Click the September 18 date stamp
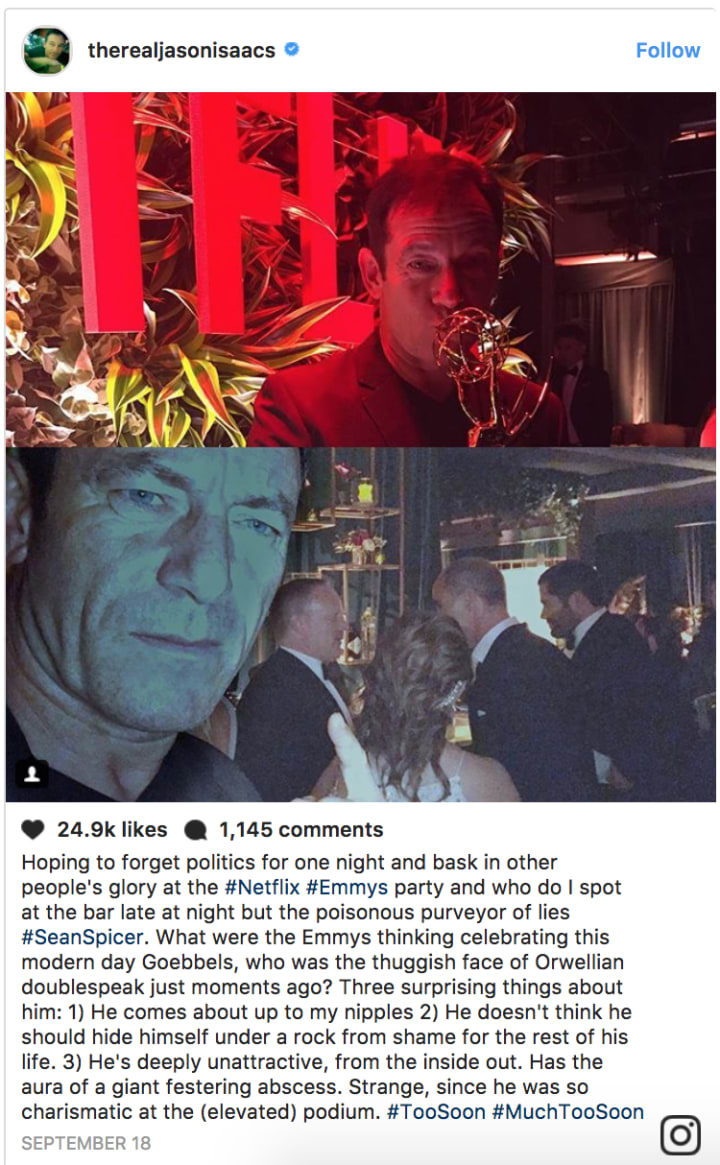This screenshot has width=720, height=1165. [x=86, y=1143]
